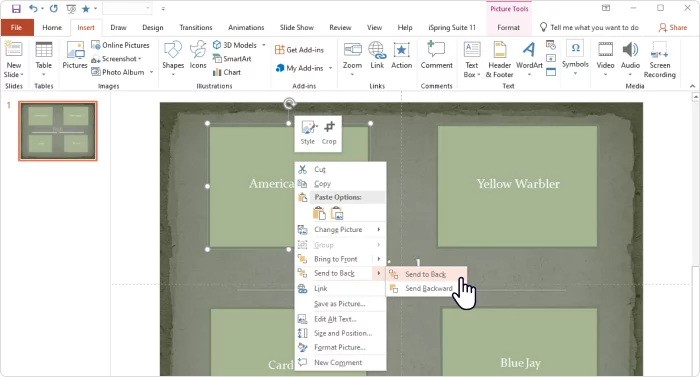Click the Yellow Warbler card on the slide
This screenshot has width=700, height=377.
517,186
